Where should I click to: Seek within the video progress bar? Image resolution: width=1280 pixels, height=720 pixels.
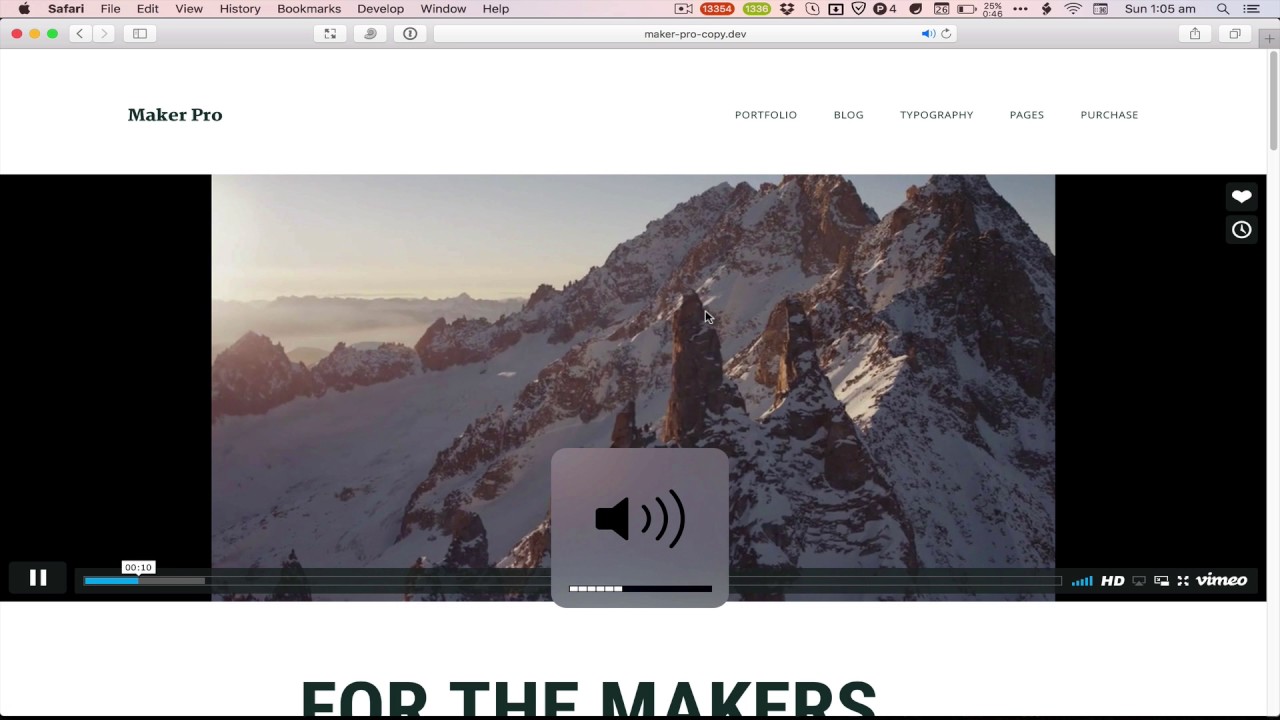coord(572,581)
